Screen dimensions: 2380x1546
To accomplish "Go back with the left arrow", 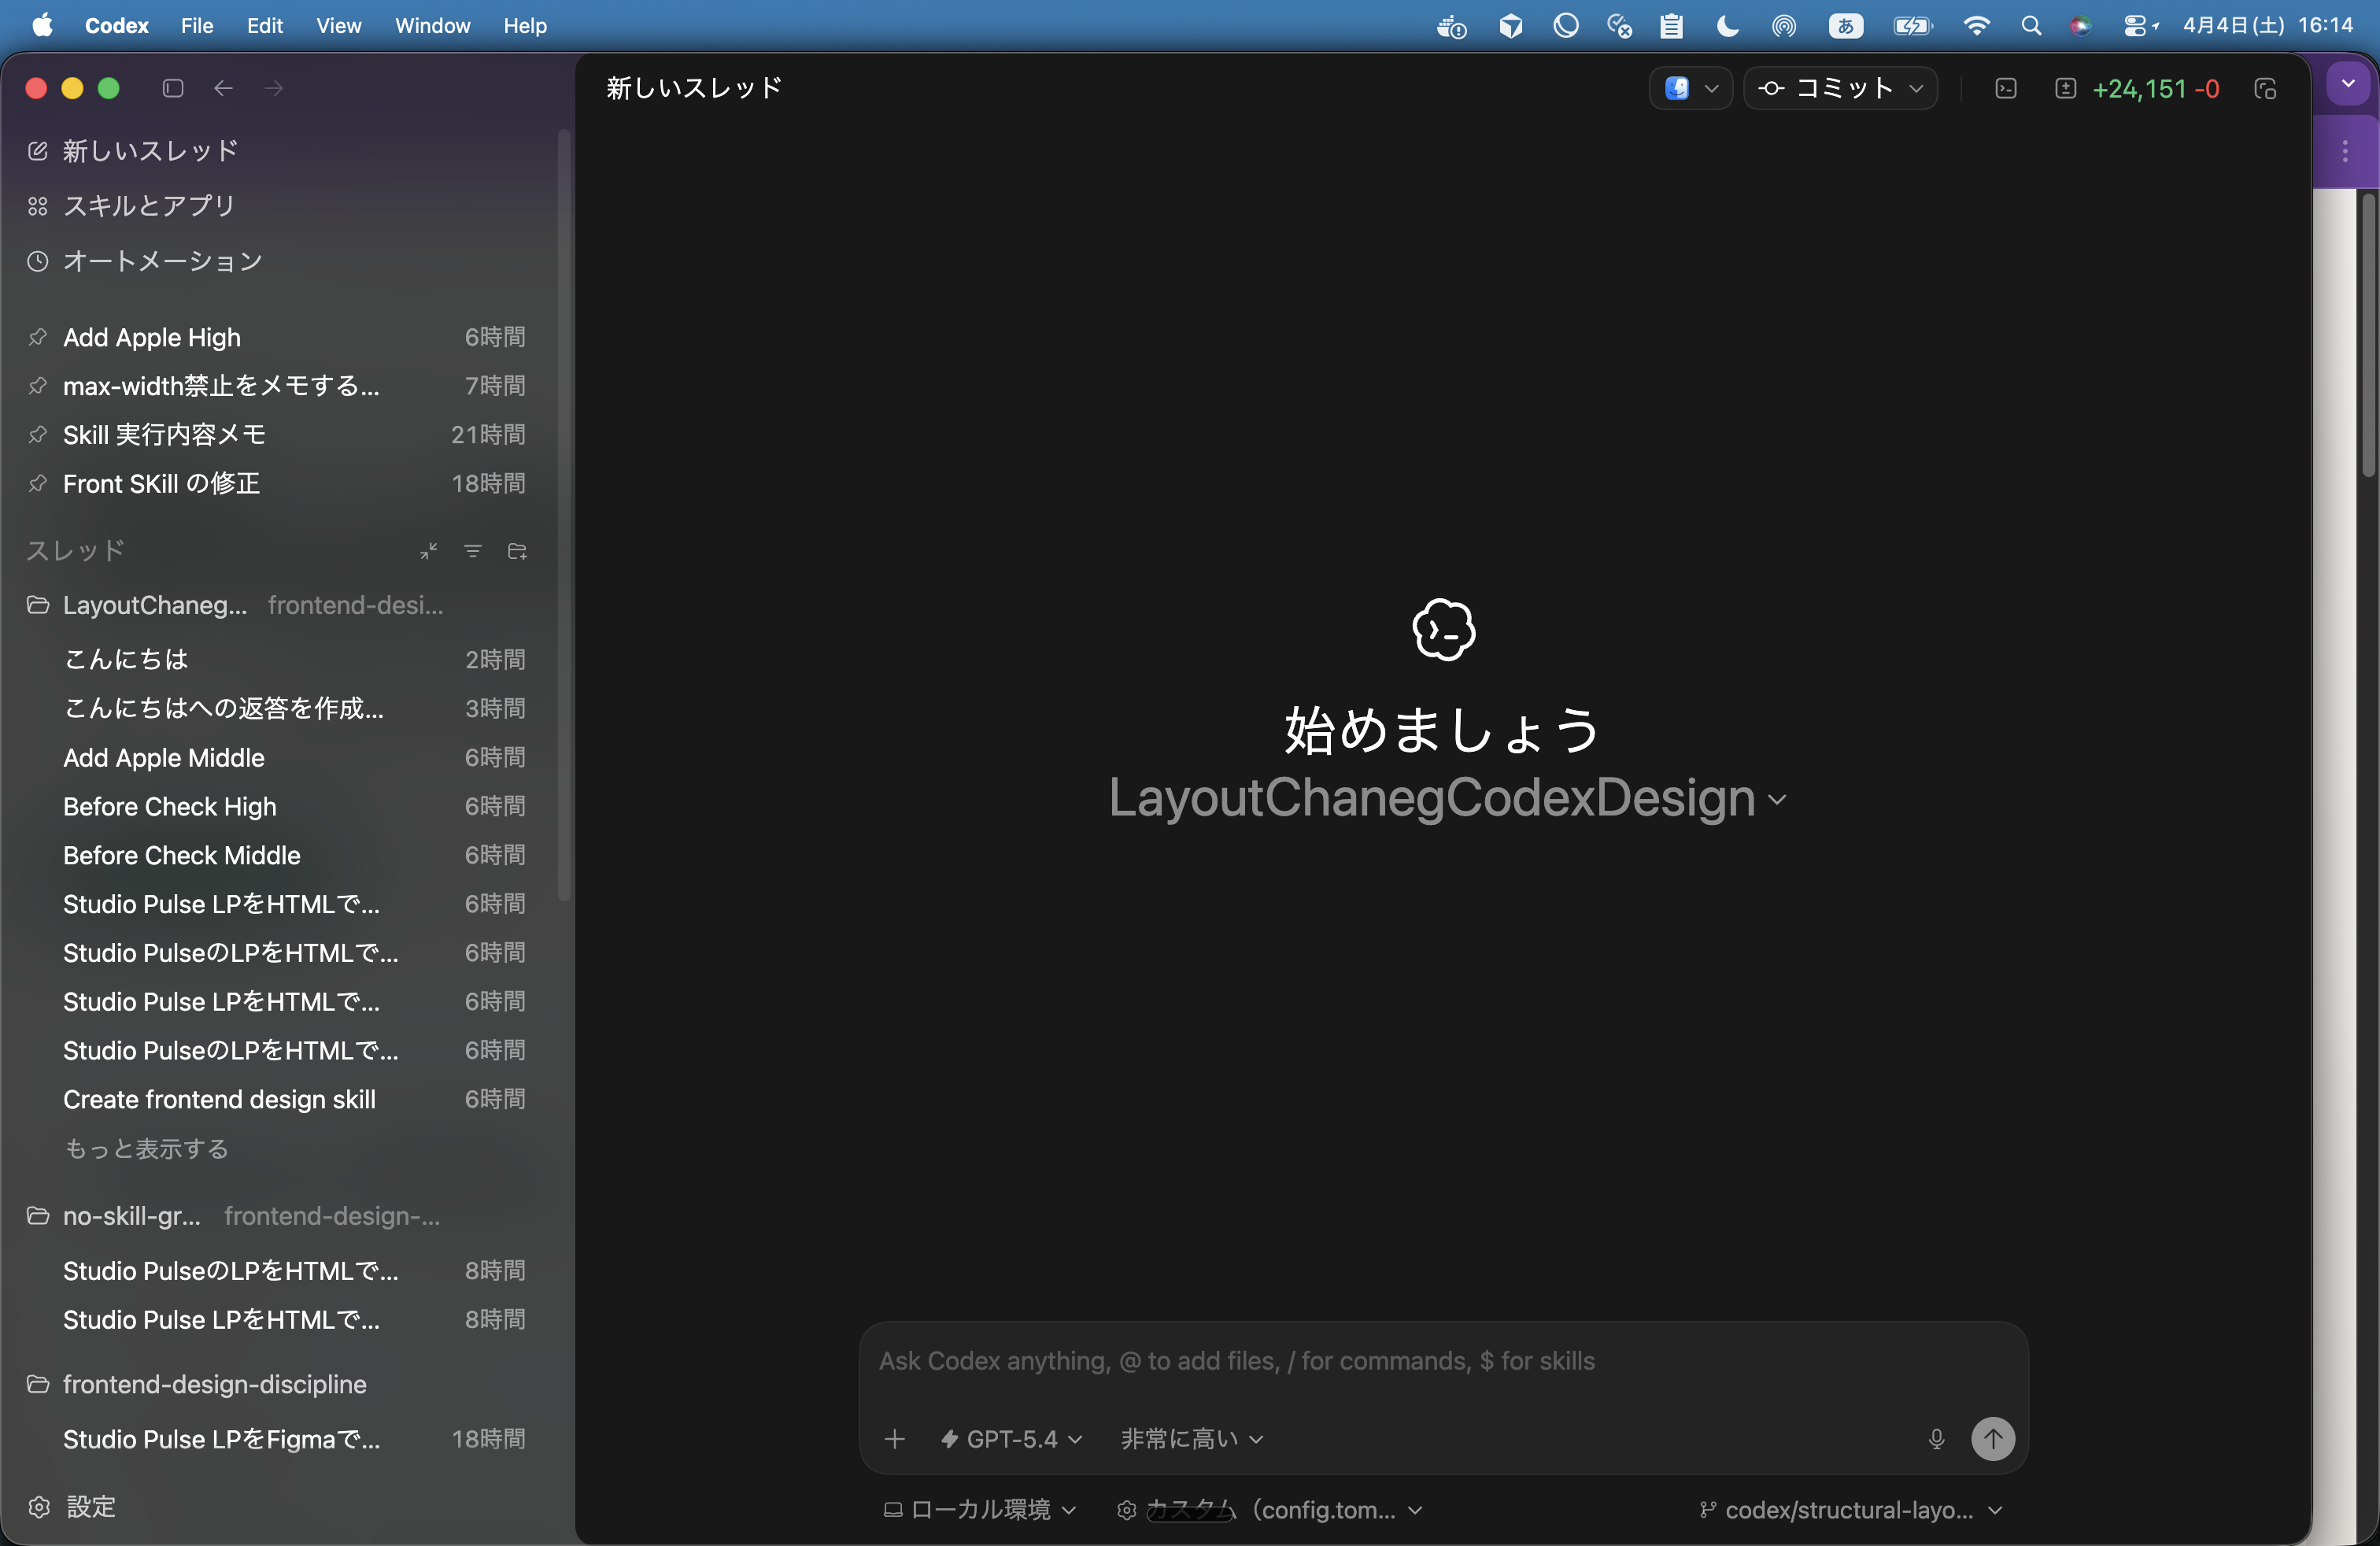I will [223, 88].
